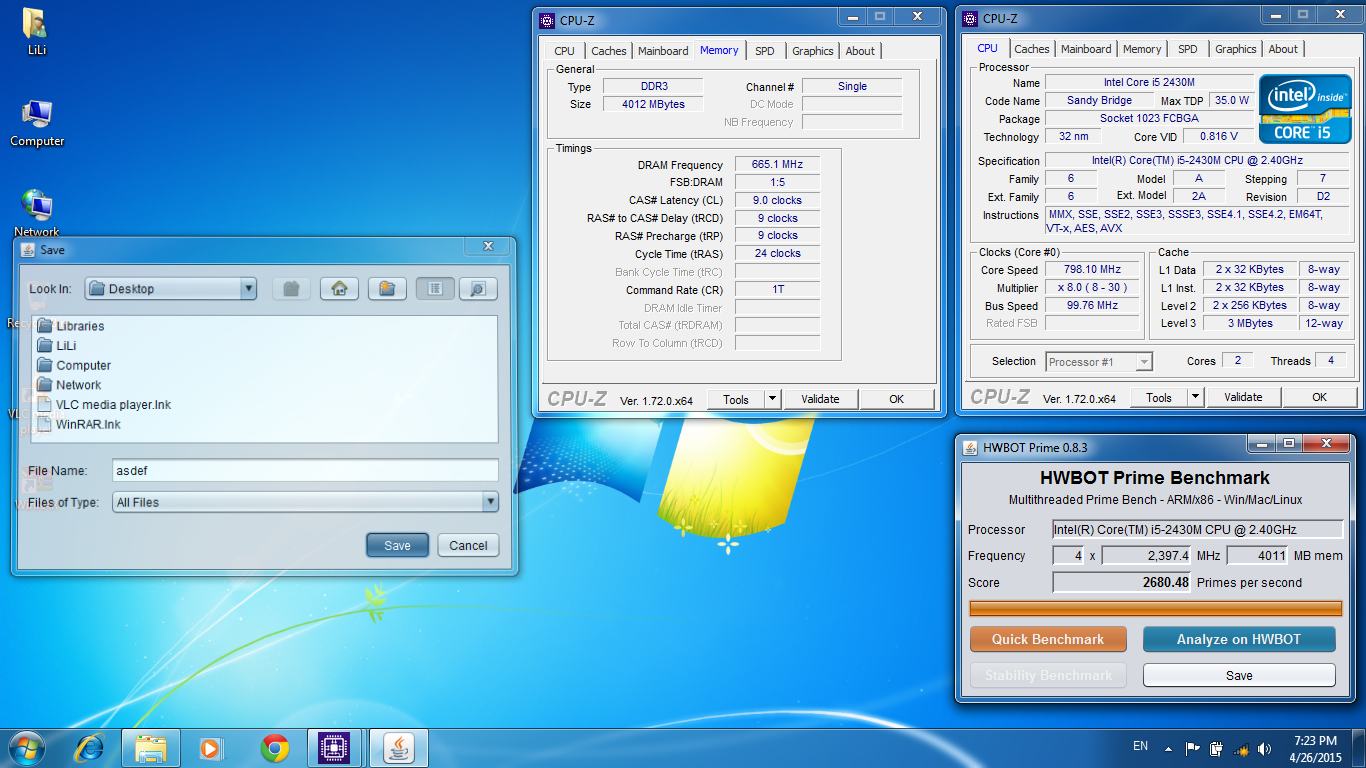Viewport: 1366px width, 768px height.
Task: Toggle List view in Save dialog
Action: click(x=435, y=288)
